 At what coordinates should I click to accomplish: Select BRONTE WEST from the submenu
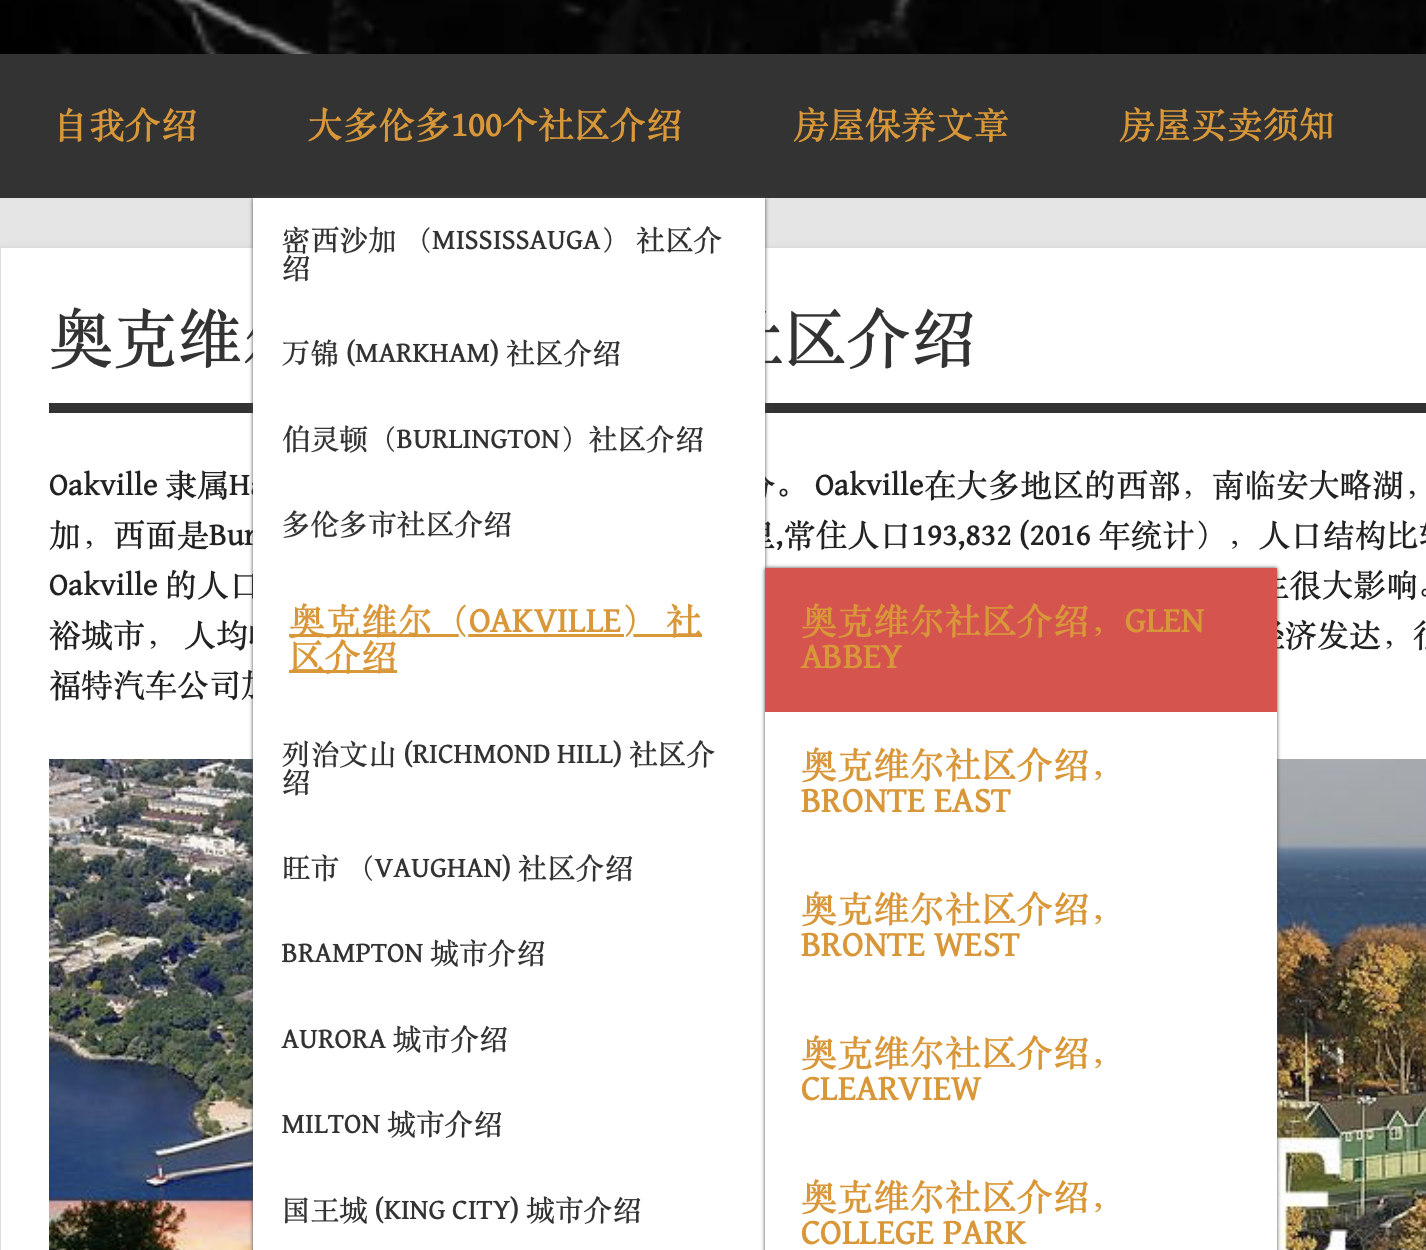952,927
